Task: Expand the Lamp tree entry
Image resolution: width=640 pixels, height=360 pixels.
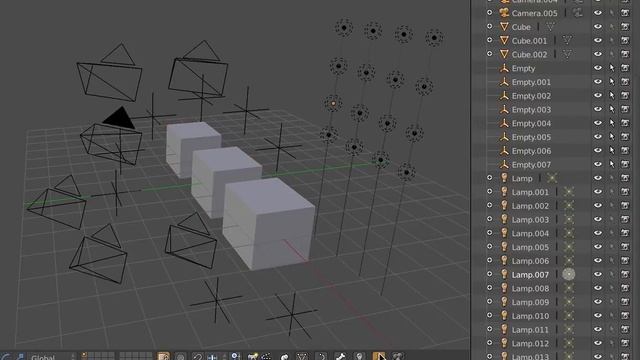Action: [489, 178]
